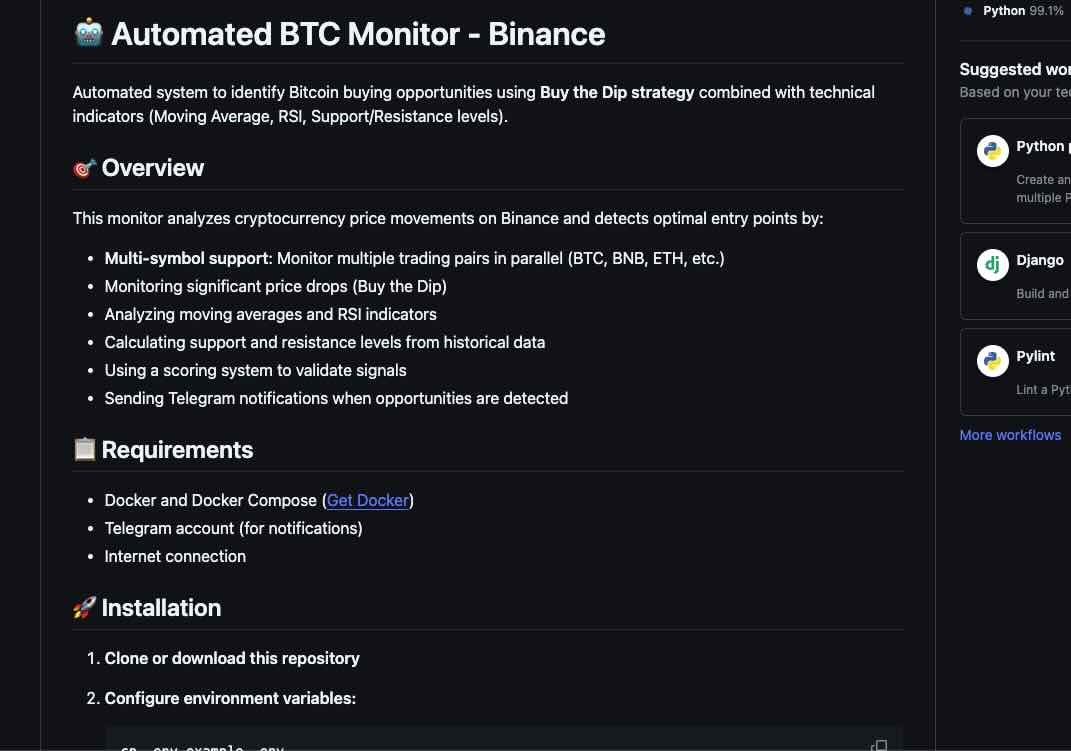Select the Django workflow icon

click(x=991, y=265)
